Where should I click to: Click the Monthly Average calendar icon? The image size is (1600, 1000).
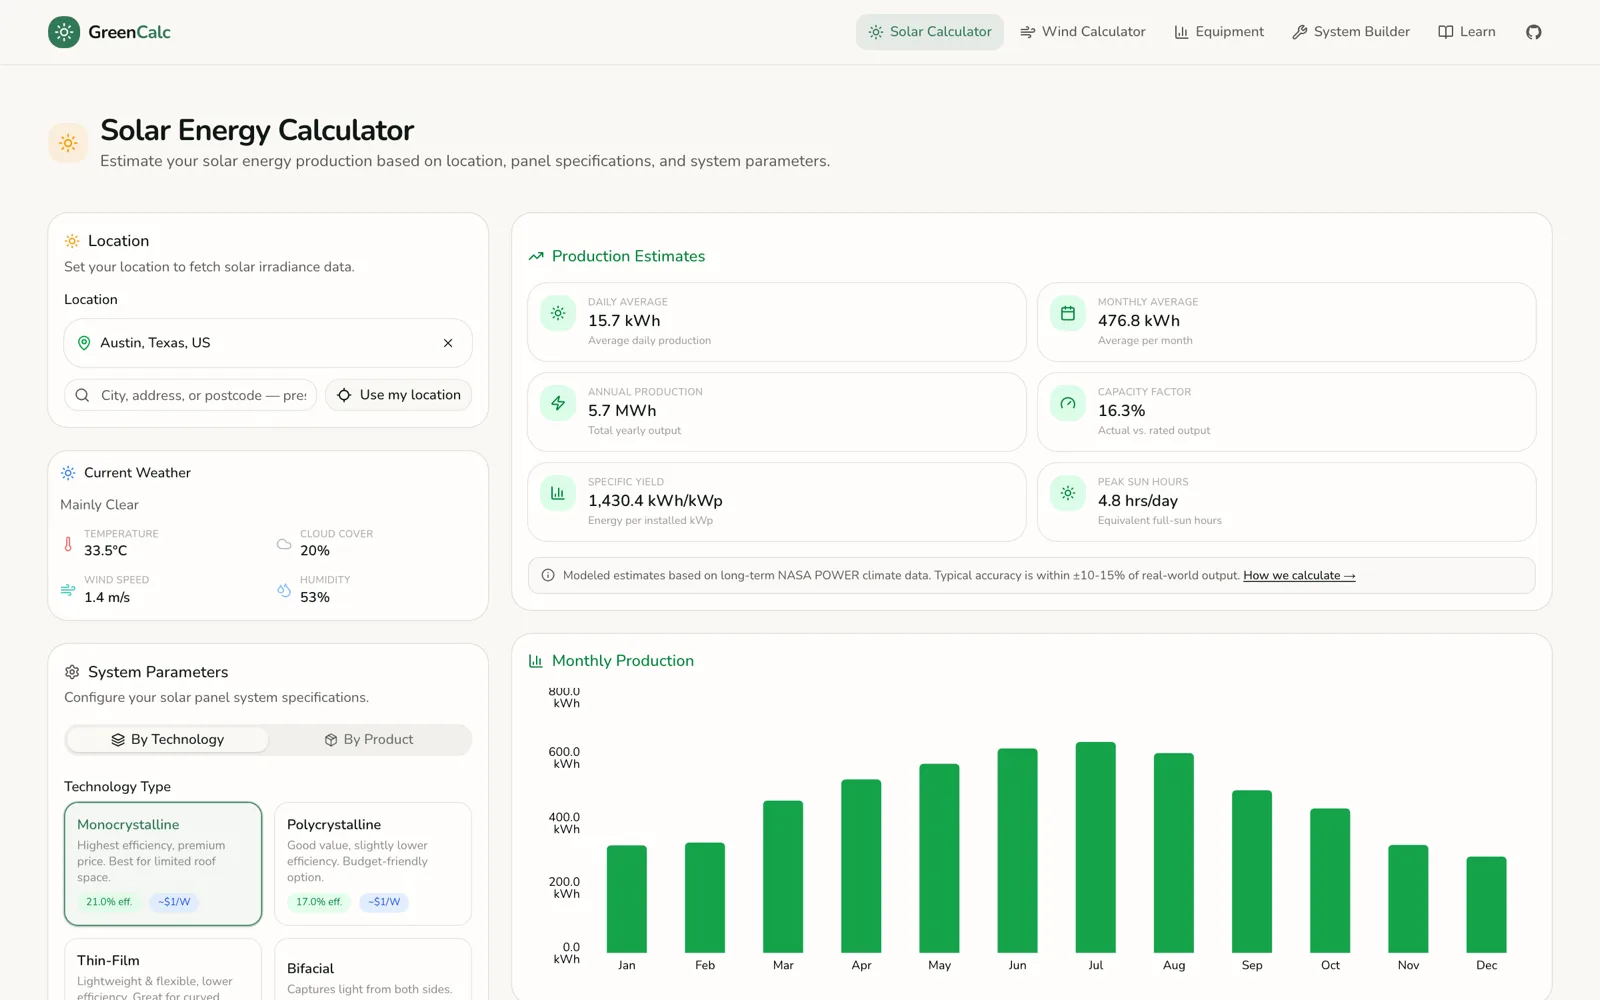(1068, 313)
